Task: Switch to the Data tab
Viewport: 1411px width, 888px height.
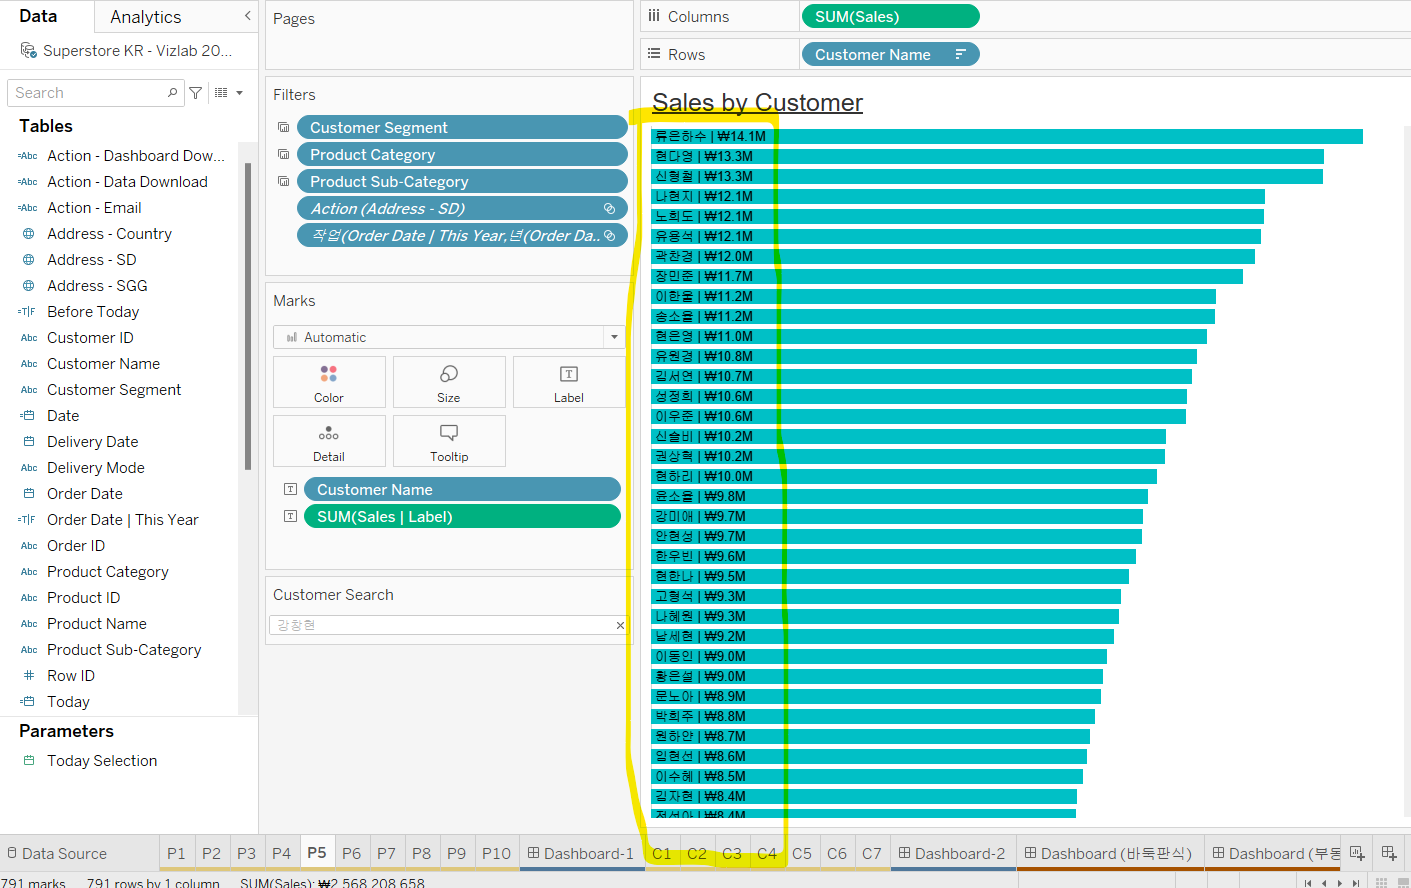Action: point(38,16)
